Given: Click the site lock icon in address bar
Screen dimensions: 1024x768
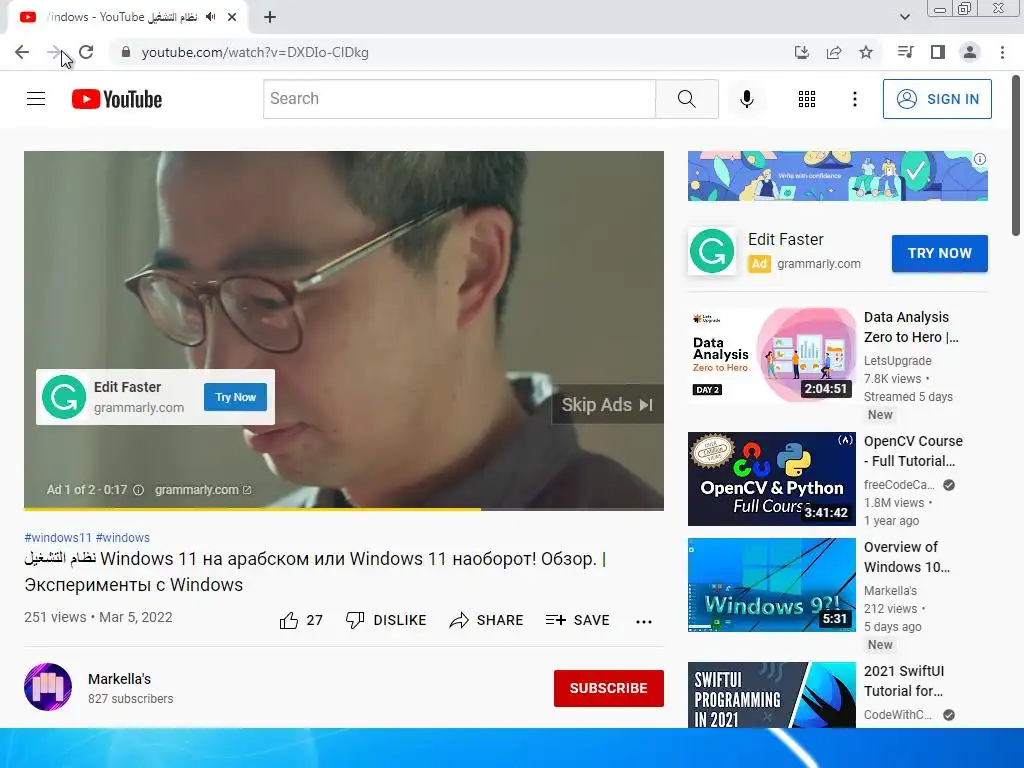Looking at the screenshot, I should point(126,52).
